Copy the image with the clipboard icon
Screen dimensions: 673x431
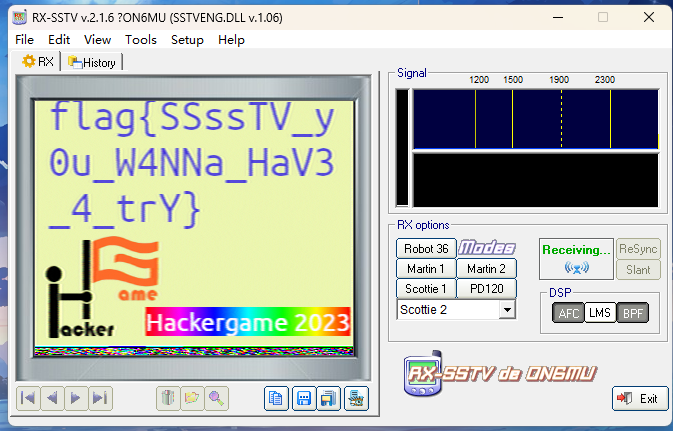pos(276,398)
